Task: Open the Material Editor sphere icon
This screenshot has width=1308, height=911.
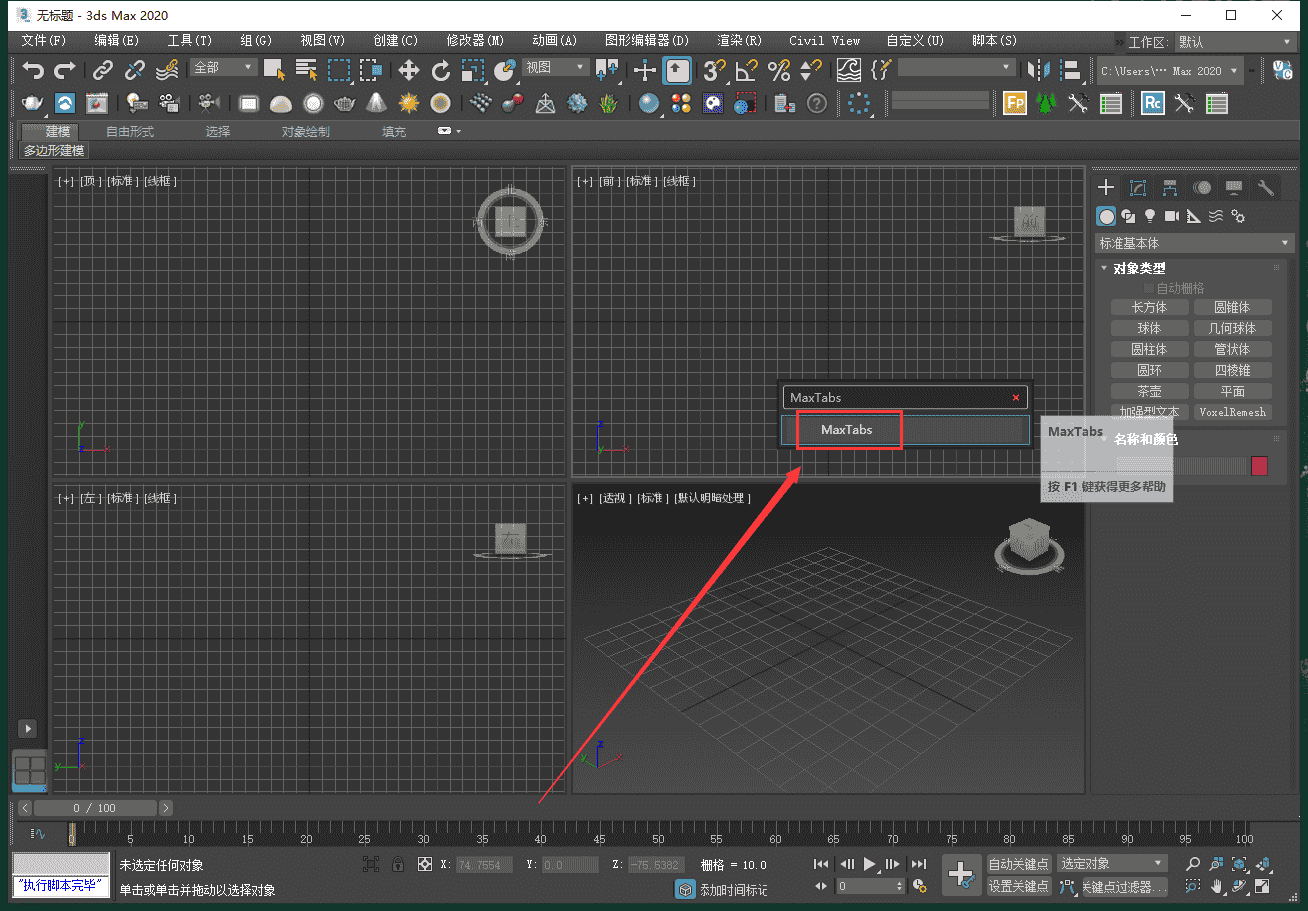Action: click(x=649, y=103)
